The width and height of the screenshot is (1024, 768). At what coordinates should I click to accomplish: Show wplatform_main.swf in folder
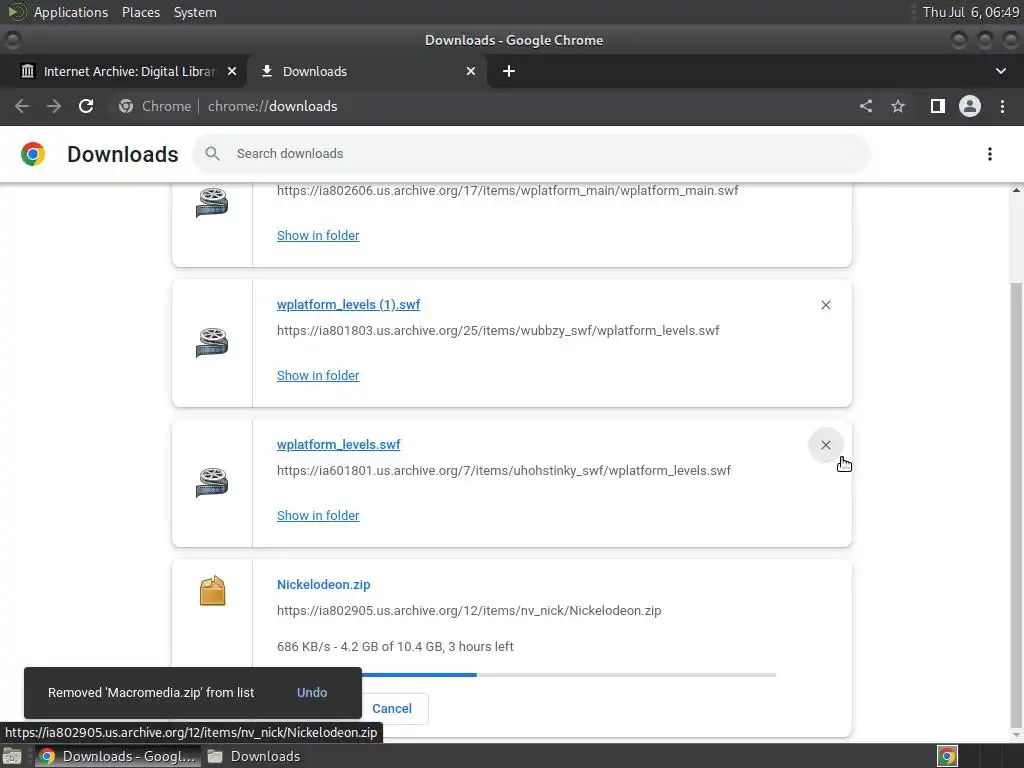point(318,236)
